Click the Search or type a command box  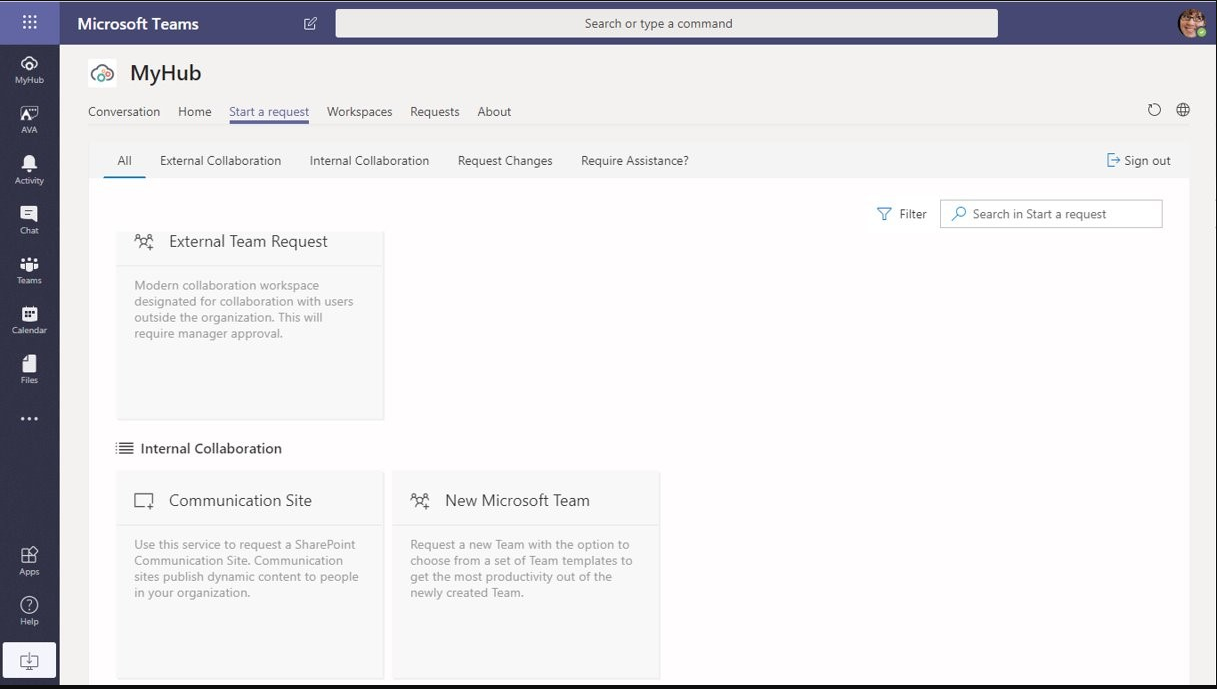[x=666, y=23]
